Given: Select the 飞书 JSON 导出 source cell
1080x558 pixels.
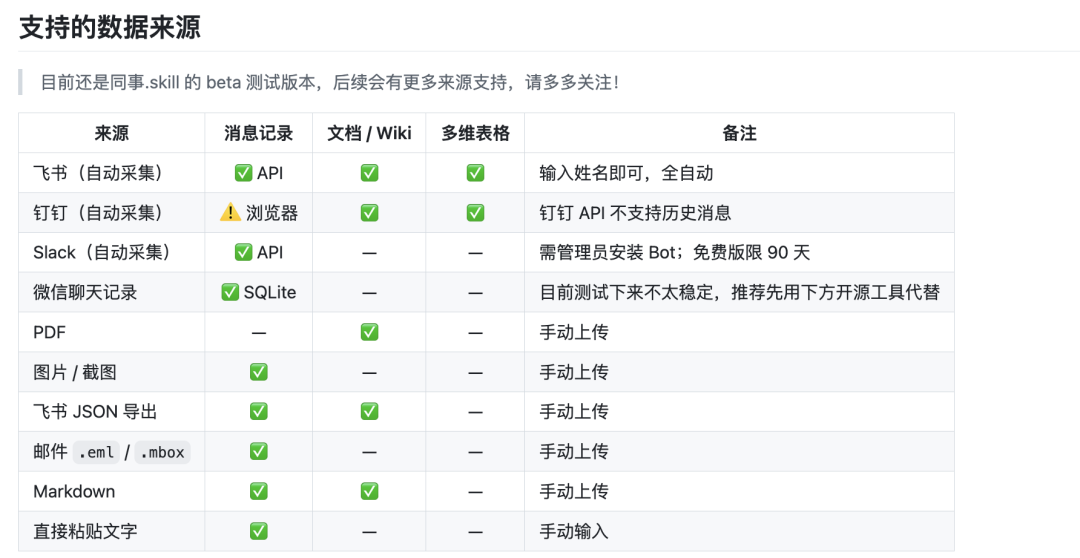Looking at the screenshot, I should click(x=112, y=412).
